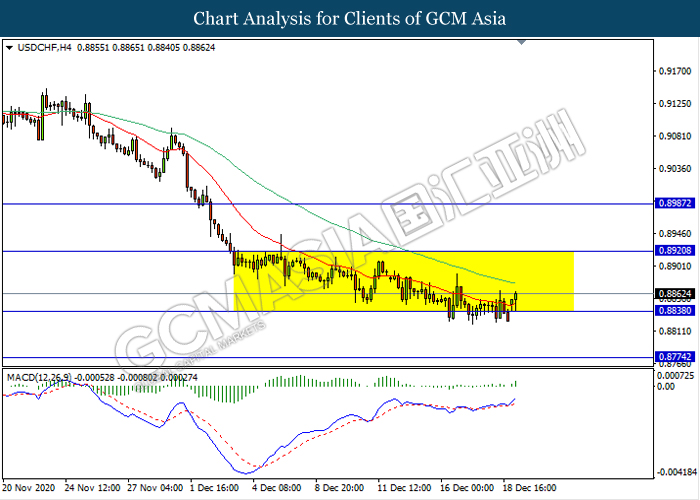Click the dropdown arrow before USDCHF,H4
The image size is (700, 500).
tap(10, 48)
